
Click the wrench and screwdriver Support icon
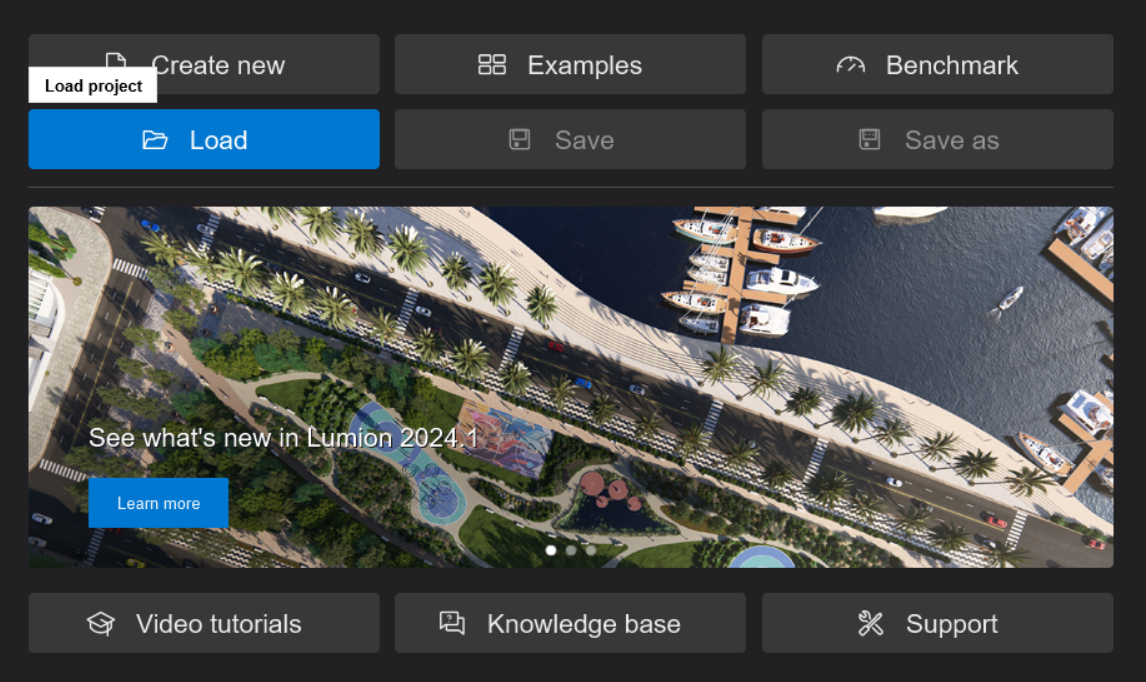[x=871, y=624]
